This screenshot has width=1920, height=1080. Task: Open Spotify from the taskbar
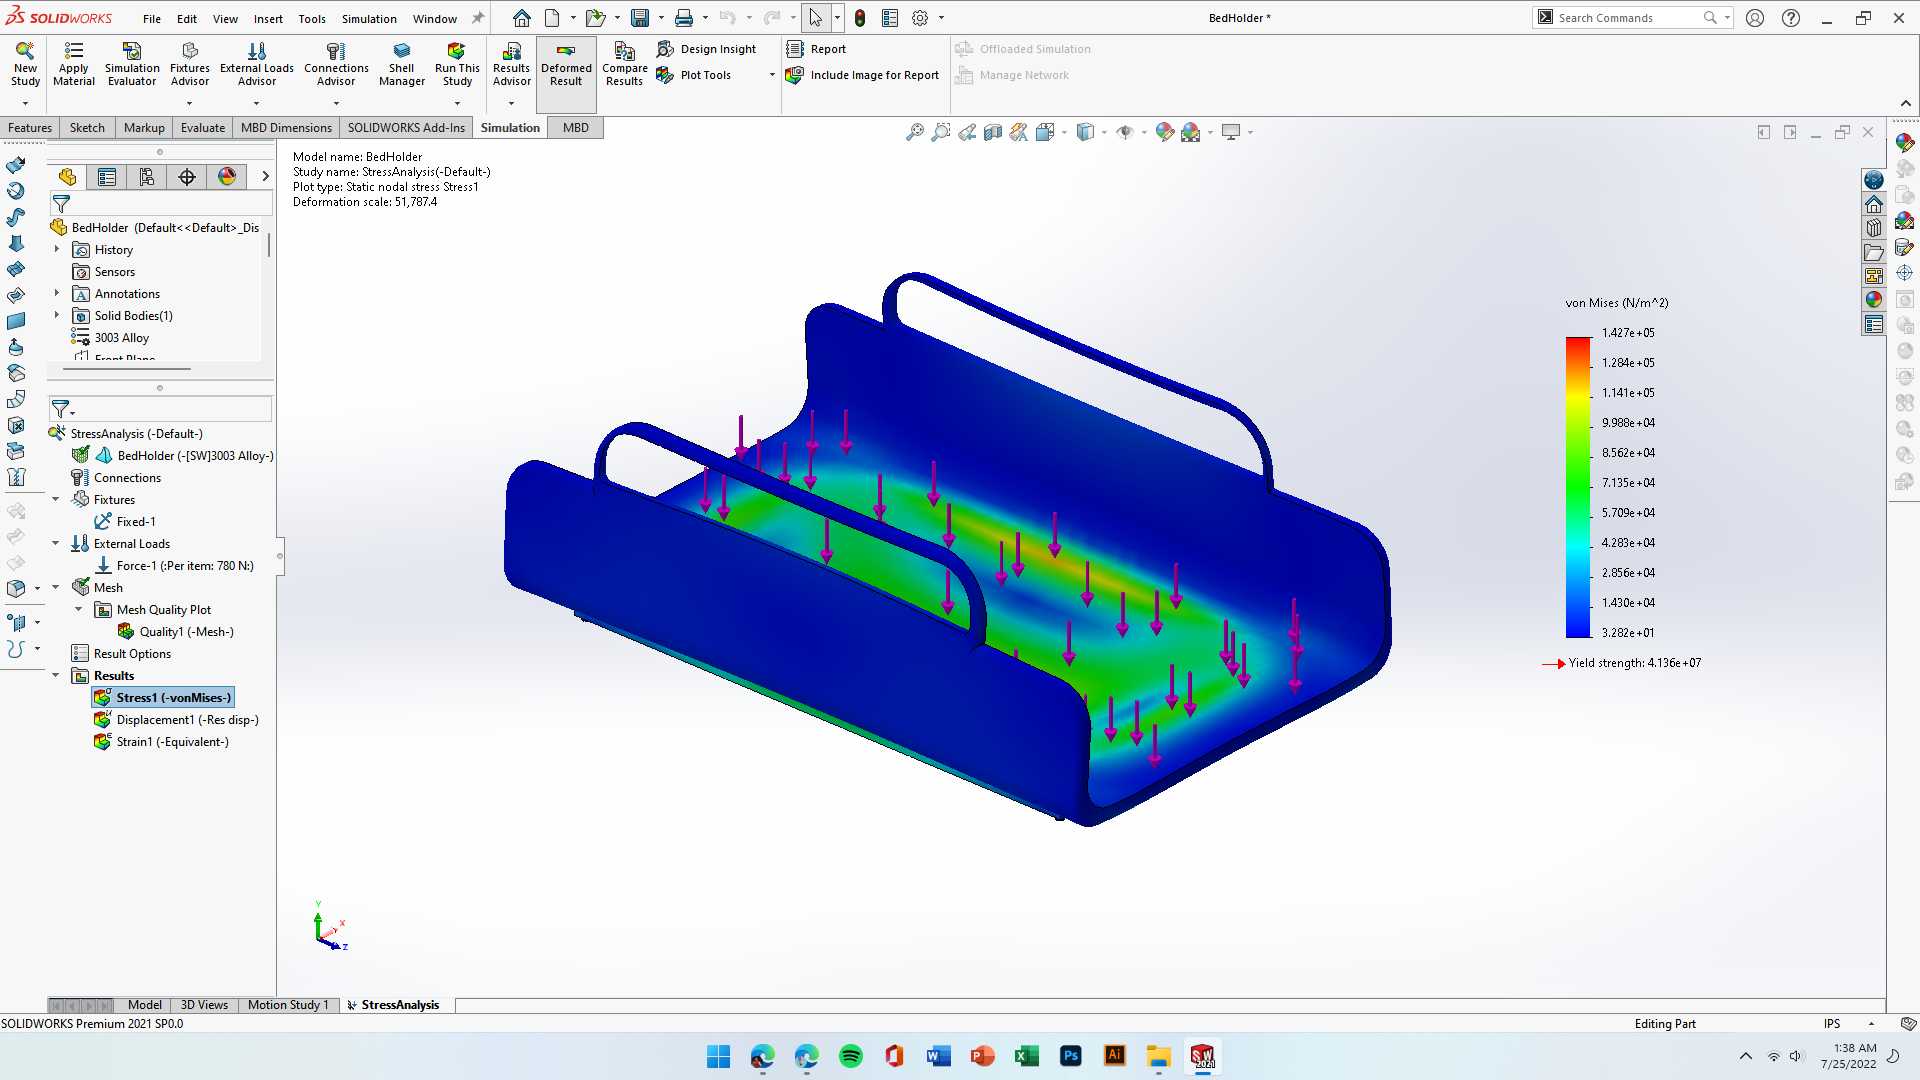[x=851, y=1056]
